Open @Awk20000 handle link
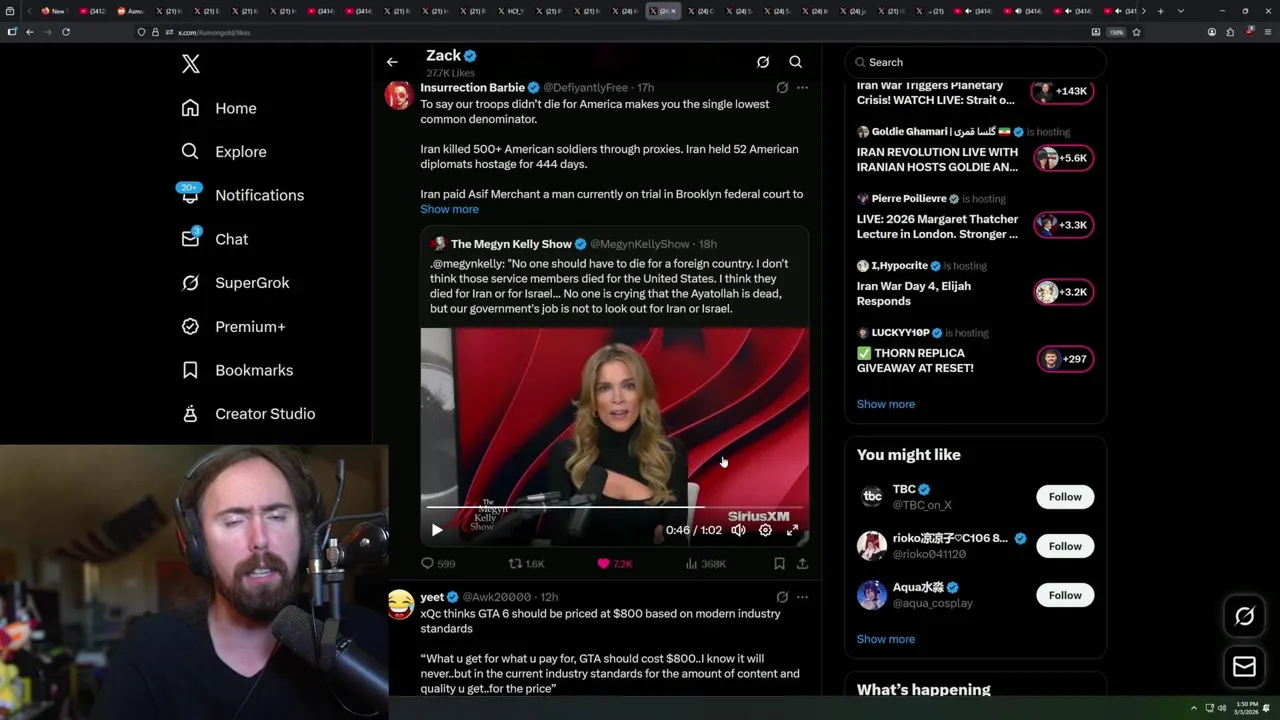This screenshot has height=720, width=1280. pyautogui.click(x=497, y=597)
